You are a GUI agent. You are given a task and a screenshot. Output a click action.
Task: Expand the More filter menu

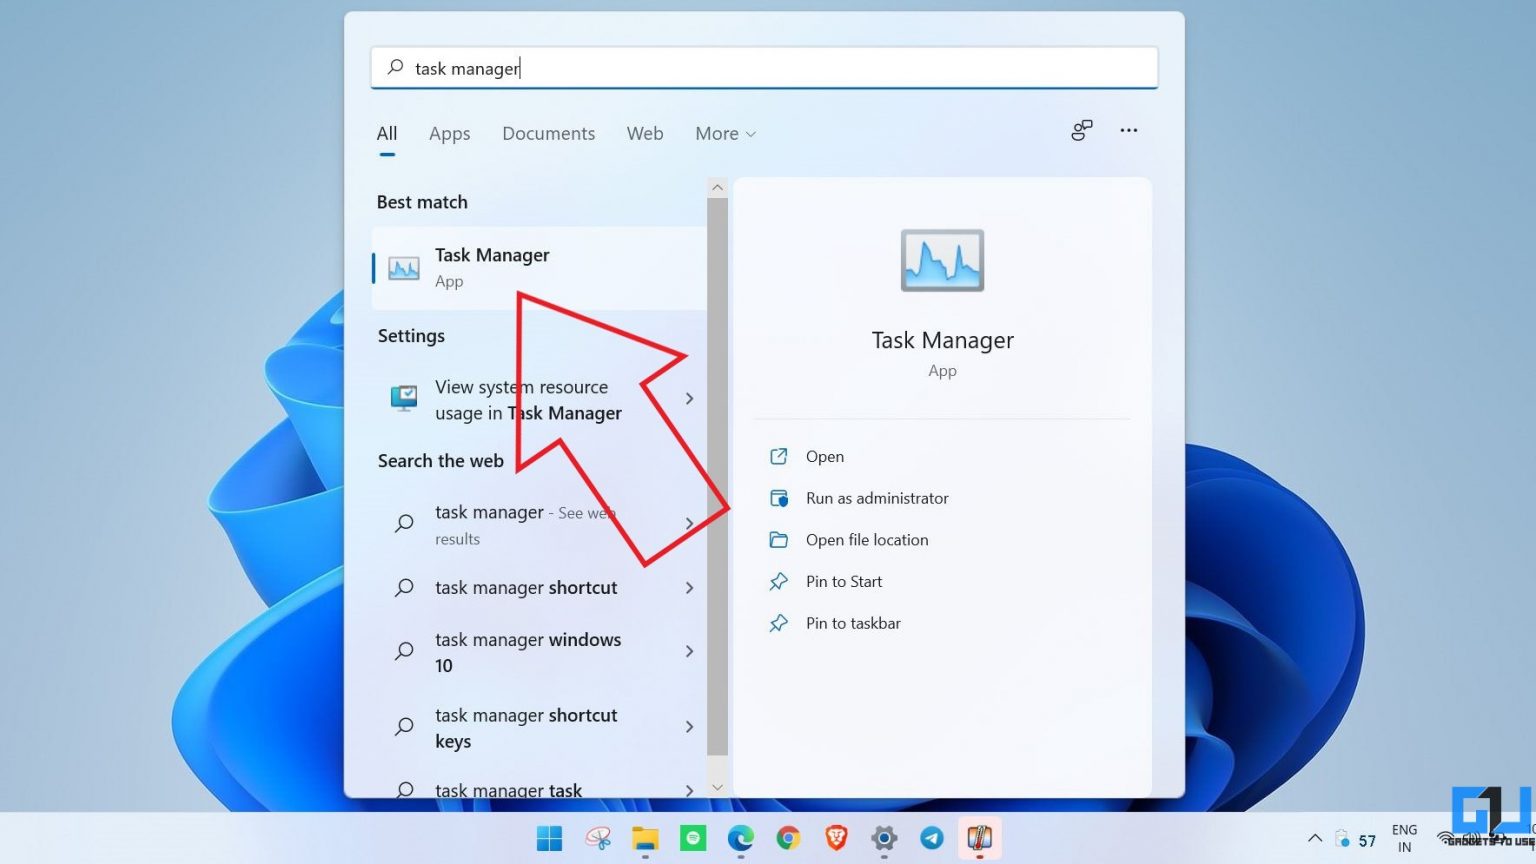pyautogui.click(x=724, y=133)
